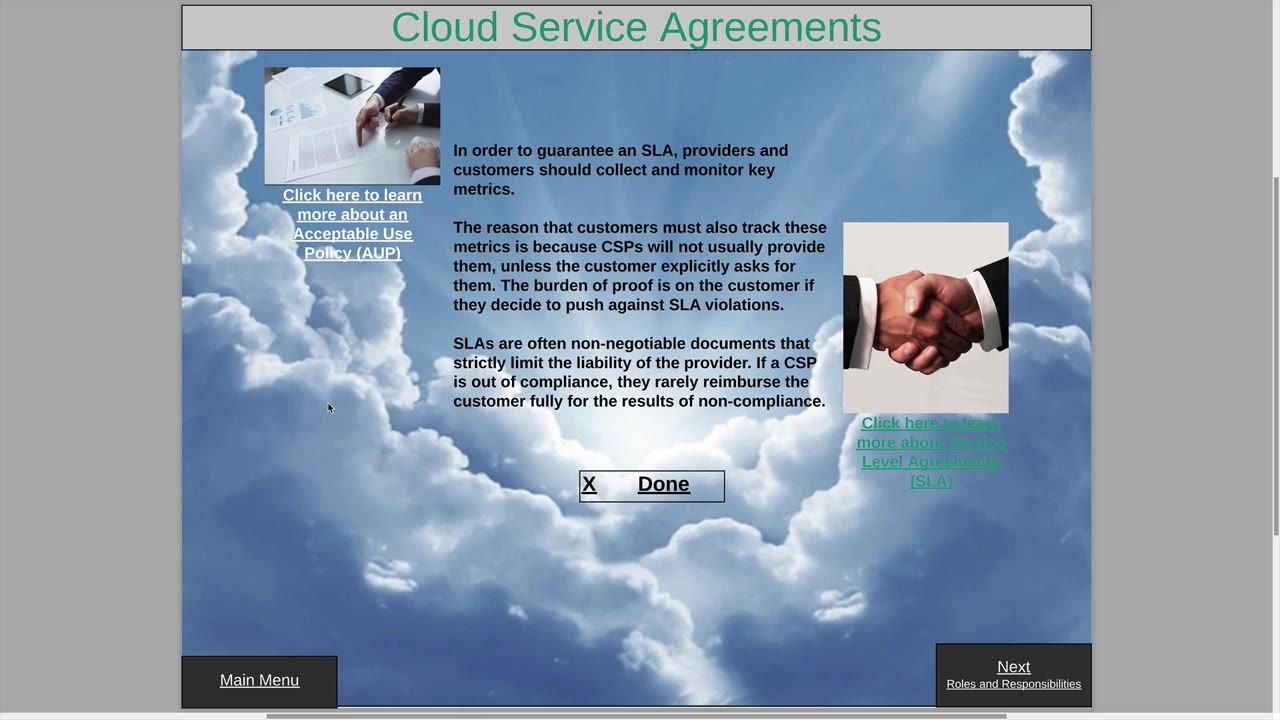Click the 'Cloud Service Agreements' heading
This screenshot has height=720, width=1280.
(636, 27)
